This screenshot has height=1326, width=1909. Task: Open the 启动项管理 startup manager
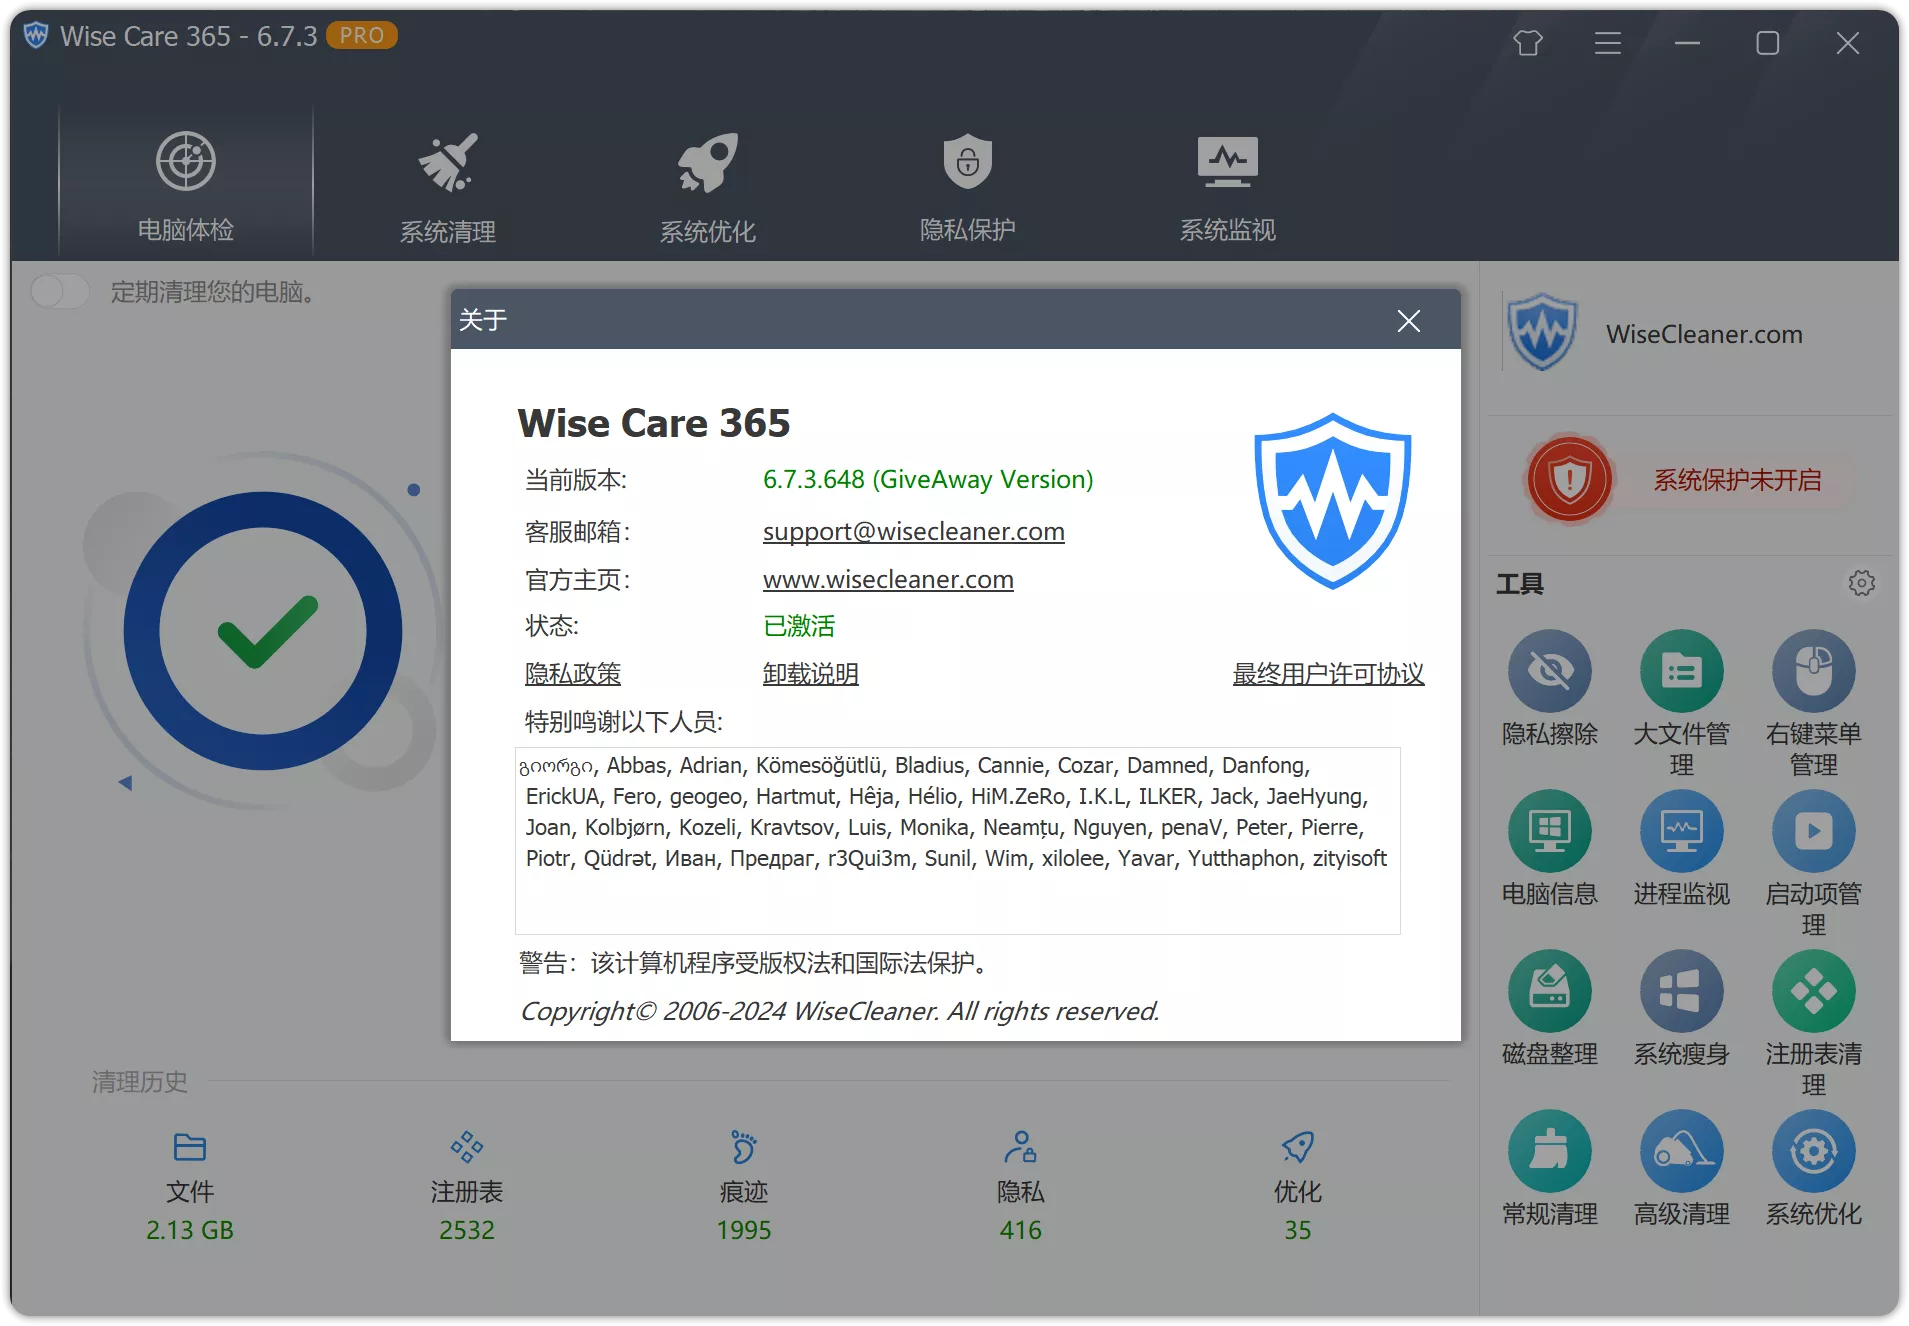point(1813,831)
